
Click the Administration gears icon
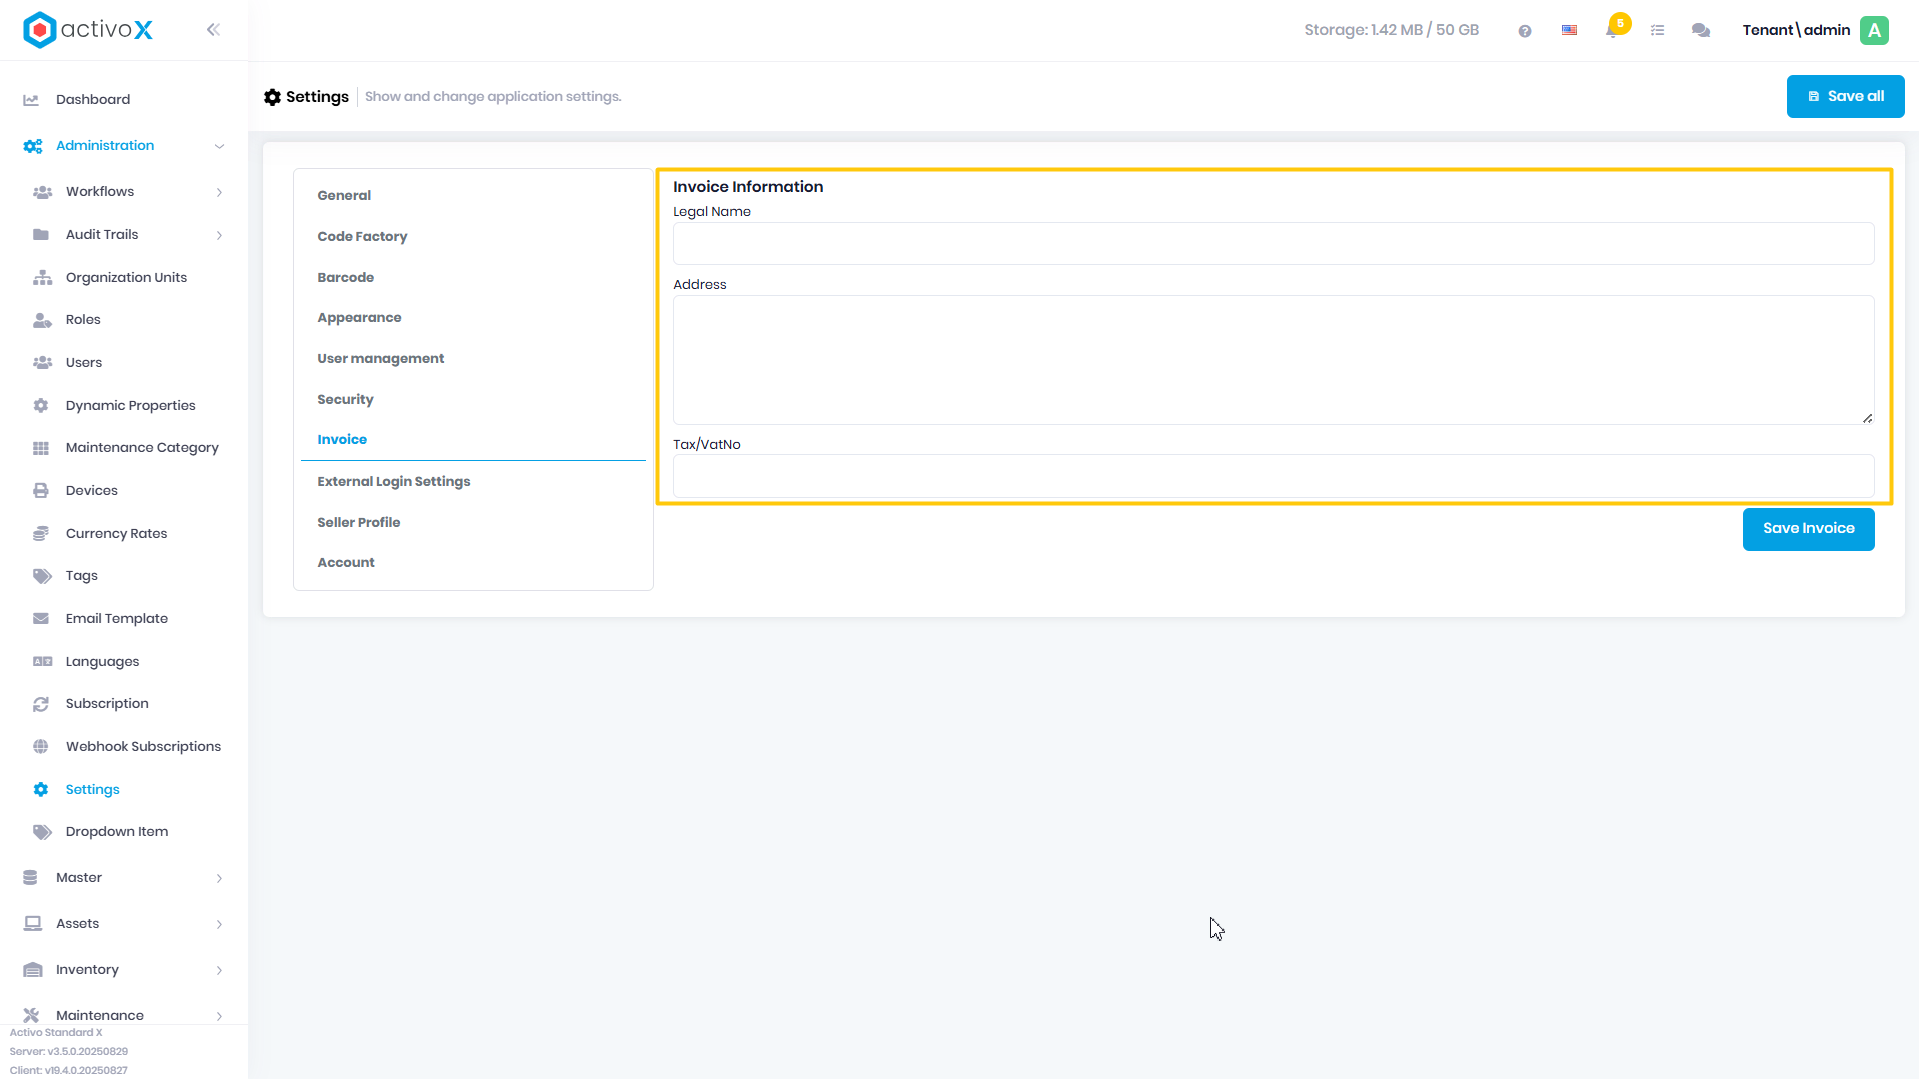(x=33, y=146)
